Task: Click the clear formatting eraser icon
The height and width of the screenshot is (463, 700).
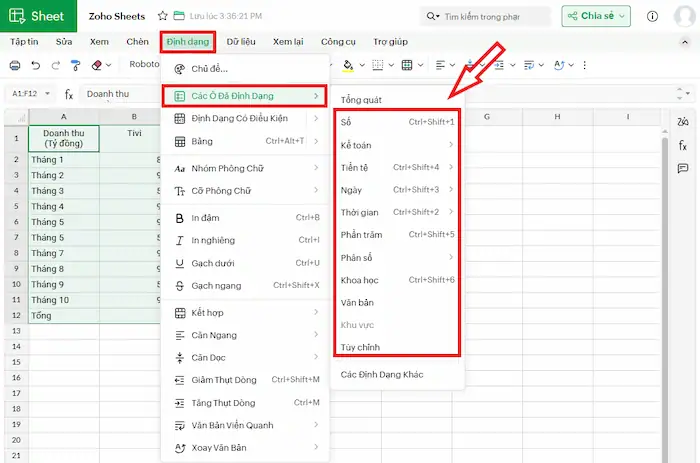Action: pyautogui.click(x=96, y=65)
